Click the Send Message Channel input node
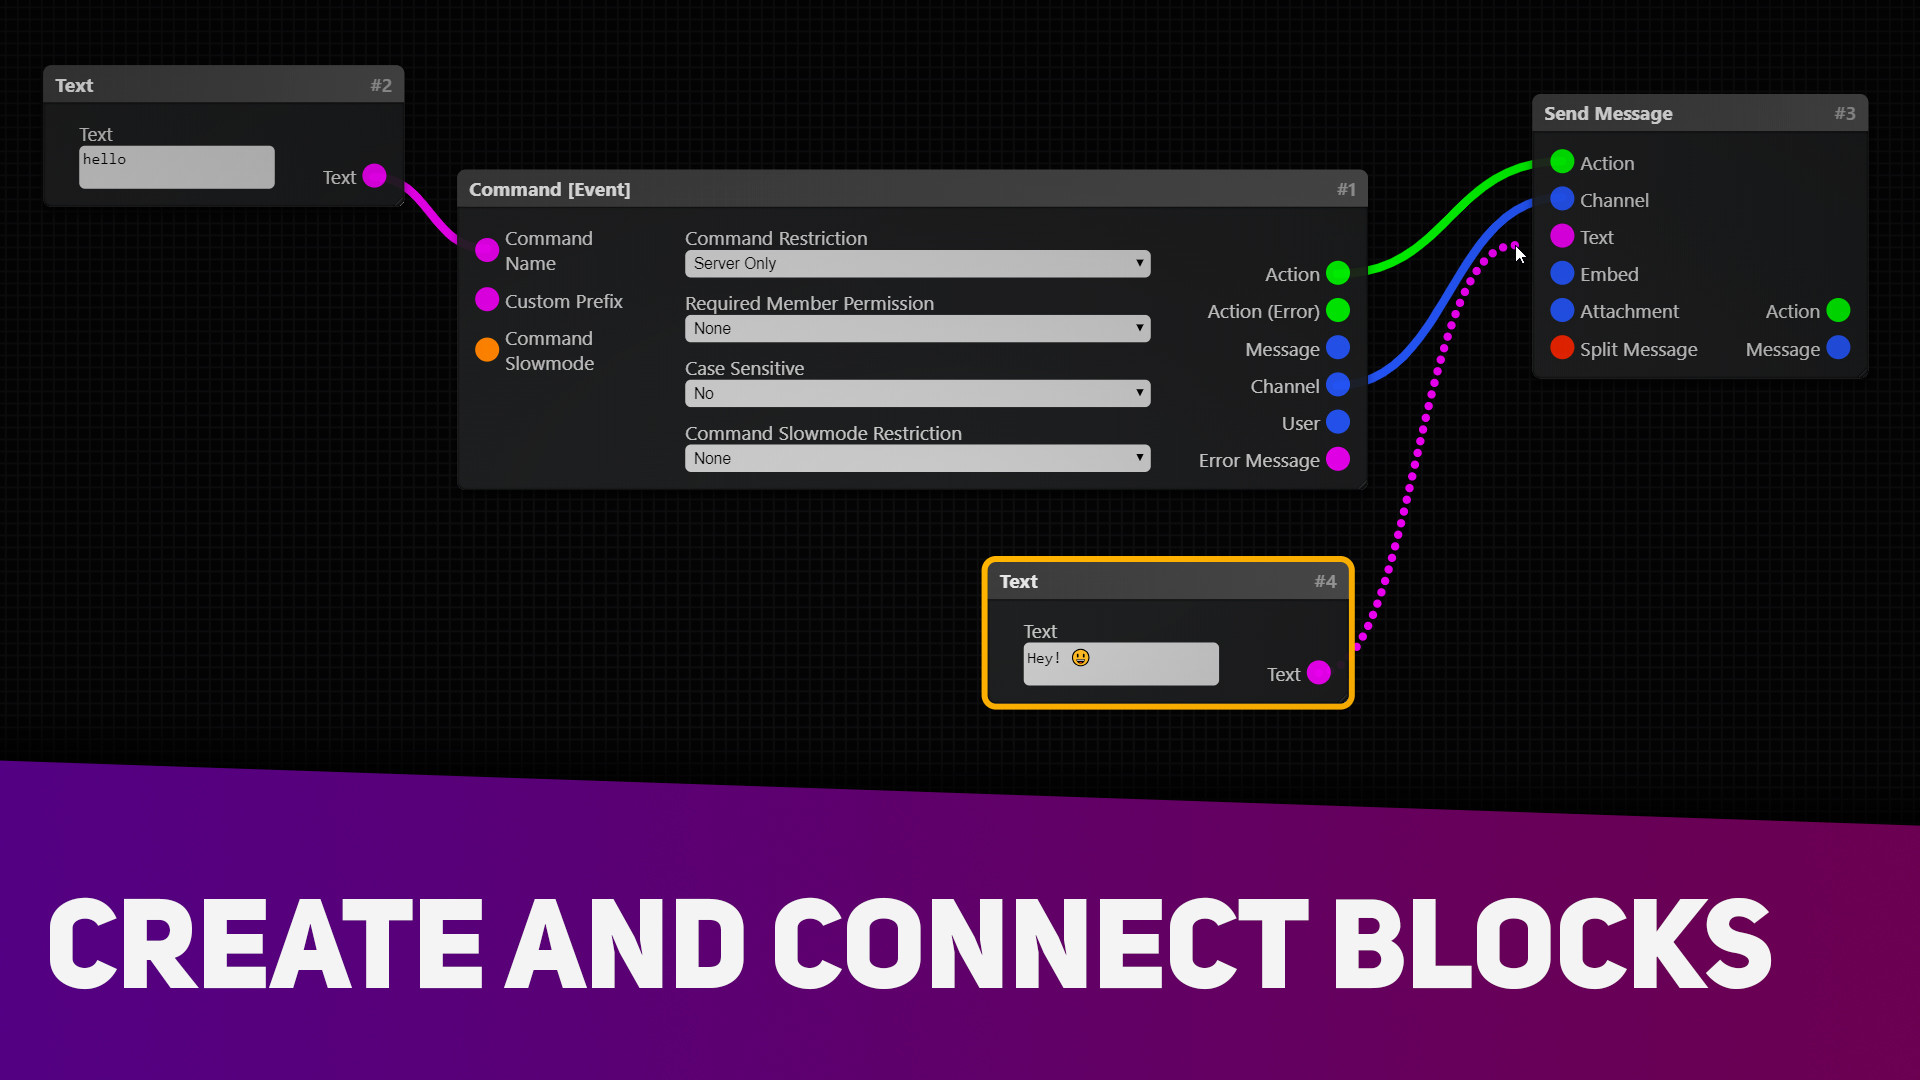The width and height of the screenshot is (1920, 1080). point(1561,200)
